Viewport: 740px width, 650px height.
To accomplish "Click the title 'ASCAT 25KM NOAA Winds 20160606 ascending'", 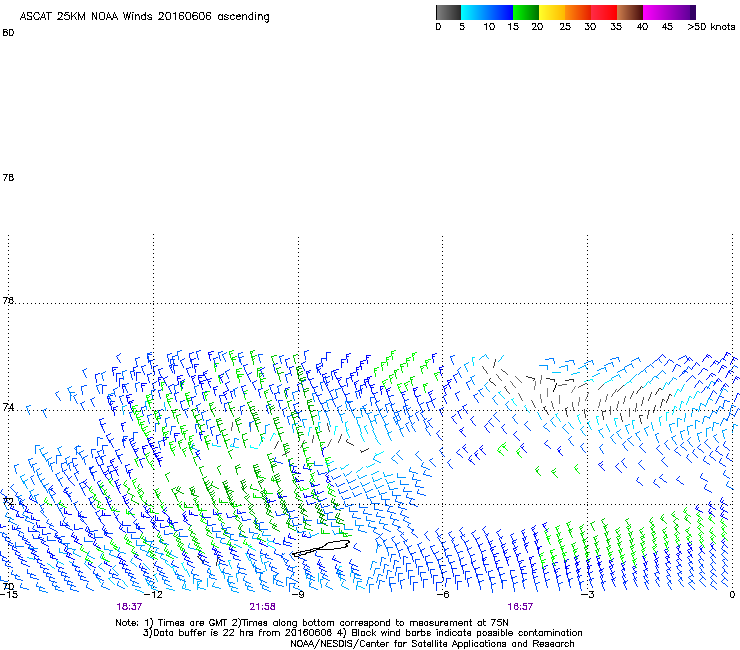I will point(144,17).
